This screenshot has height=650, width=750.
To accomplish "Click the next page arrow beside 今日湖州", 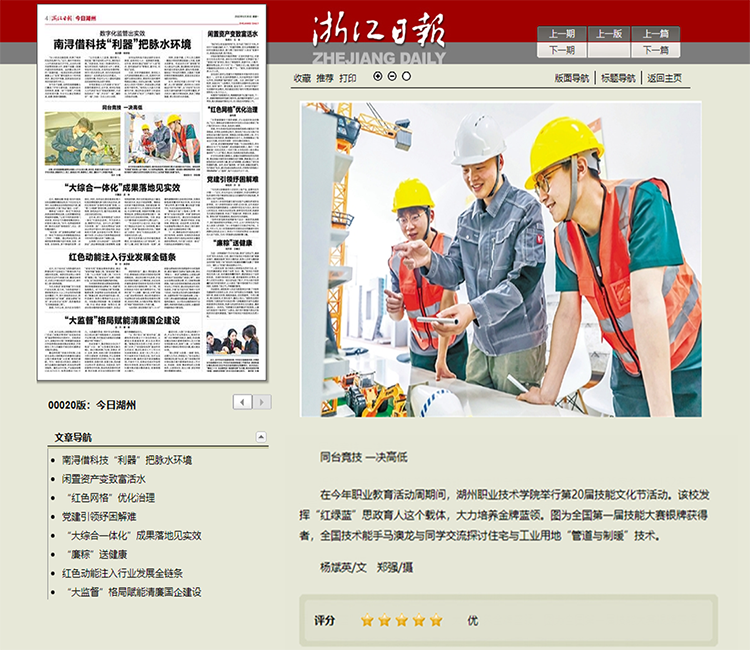I will coord(262,402).
